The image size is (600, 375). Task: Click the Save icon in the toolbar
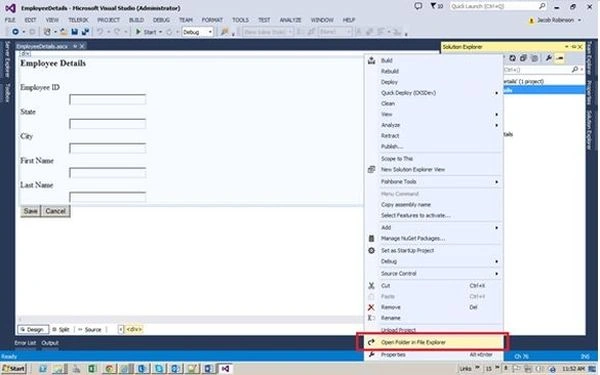tap(75, 32)
